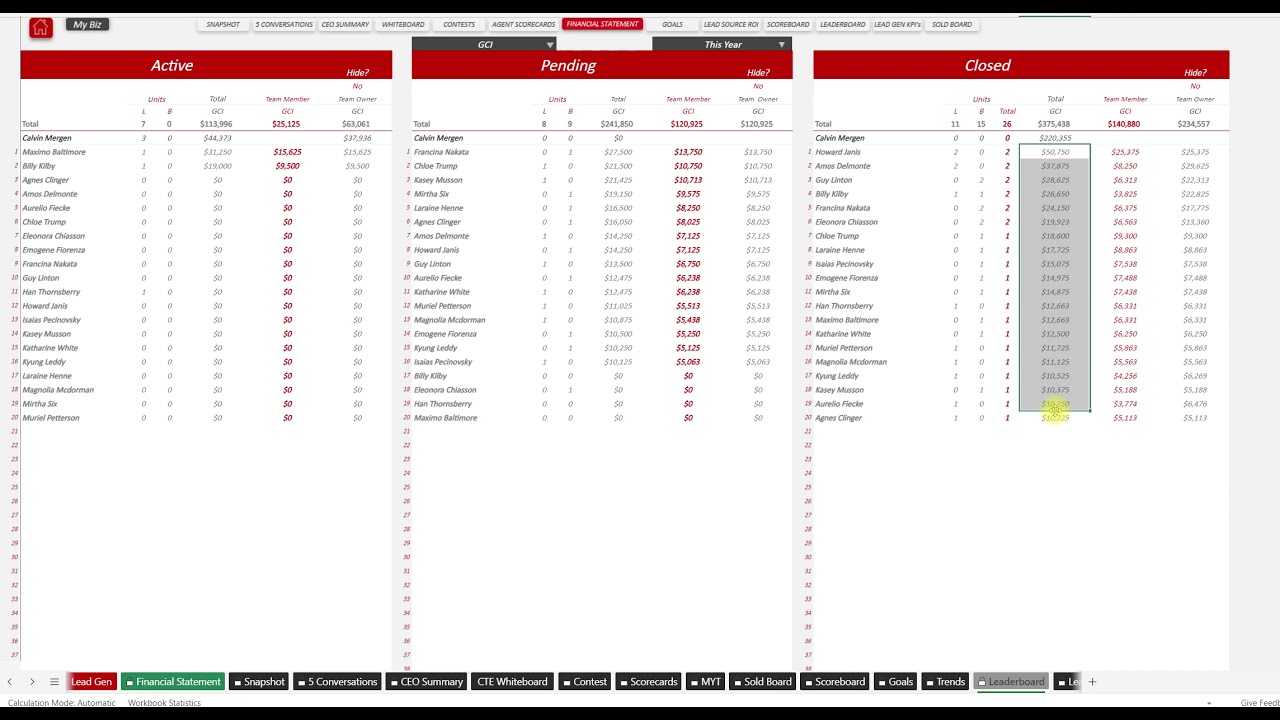Screen dimensions: 1280x720
Task: Click Calculation Mode: Automatic status text
Action: point(60,703)
